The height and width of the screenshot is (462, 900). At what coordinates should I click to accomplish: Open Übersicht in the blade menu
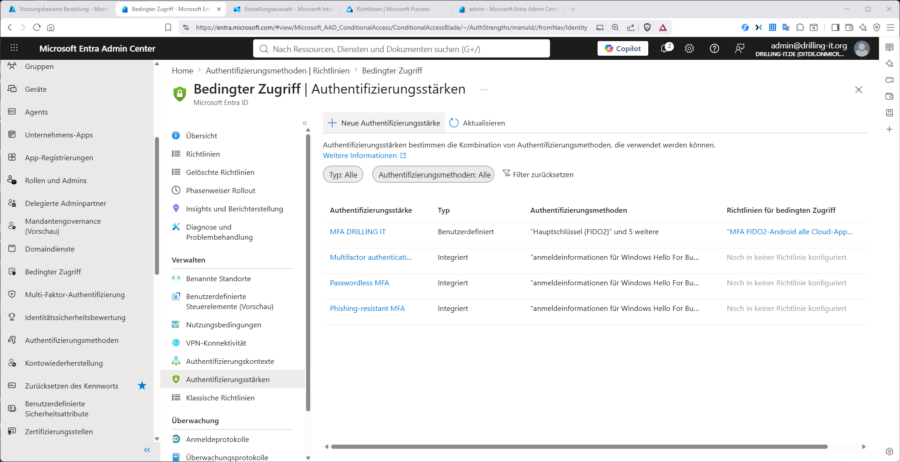(201, 135)
